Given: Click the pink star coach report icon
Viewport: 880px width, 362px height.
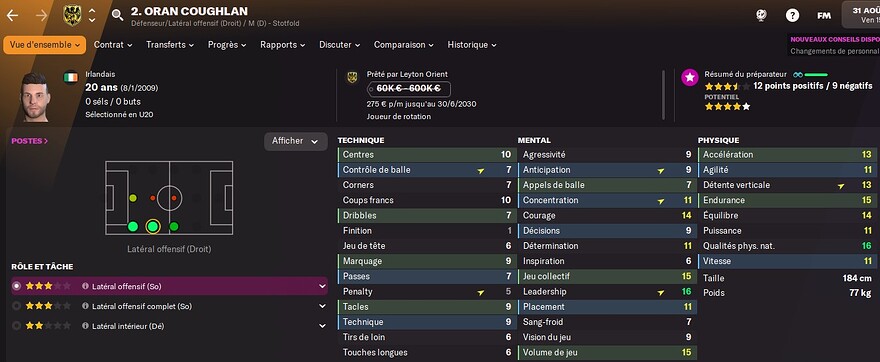Looking at the screenshot, I should coord(690,77).
